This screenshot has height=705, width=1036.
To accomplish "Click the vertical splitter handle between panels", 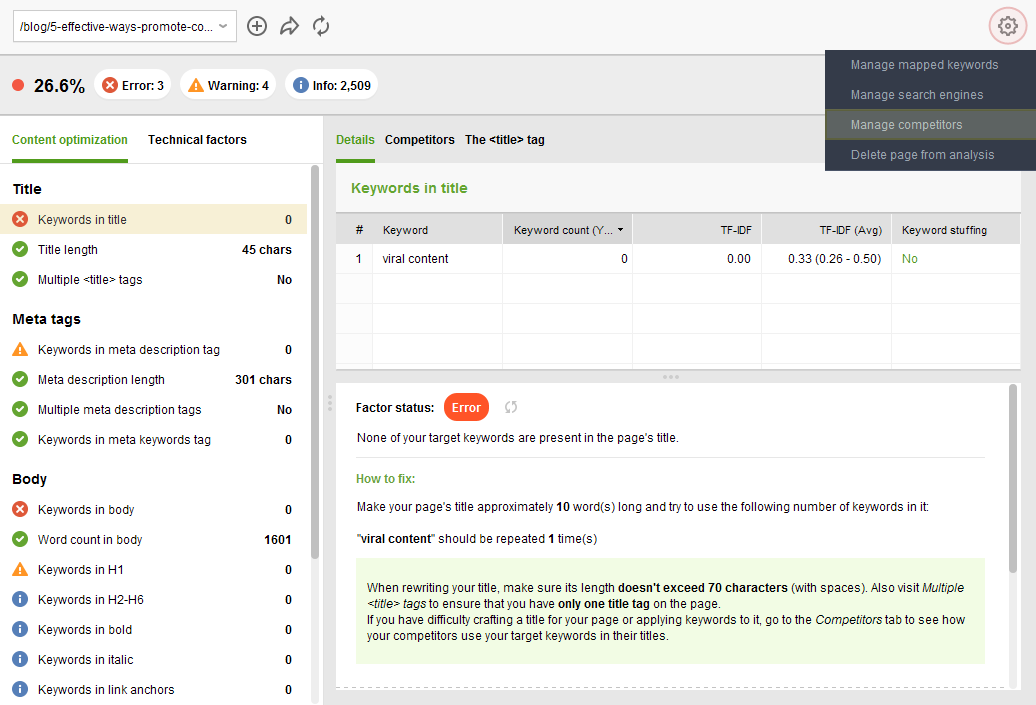I will point(330,403).
